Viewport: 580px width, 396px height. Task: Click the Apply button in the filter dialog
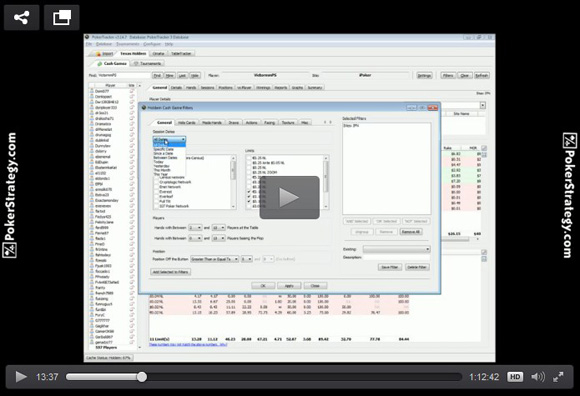click(289, 286)
